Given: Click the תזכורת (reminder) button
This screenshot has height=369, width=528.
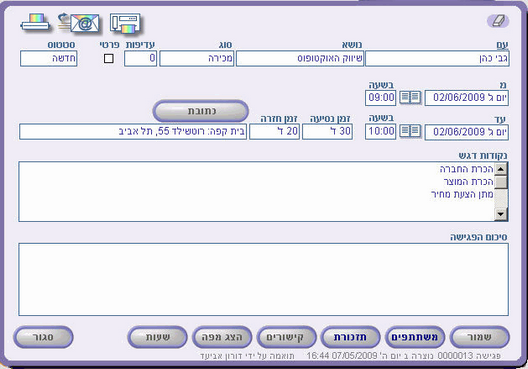Looking at the screenshot, I should point(350,337).
